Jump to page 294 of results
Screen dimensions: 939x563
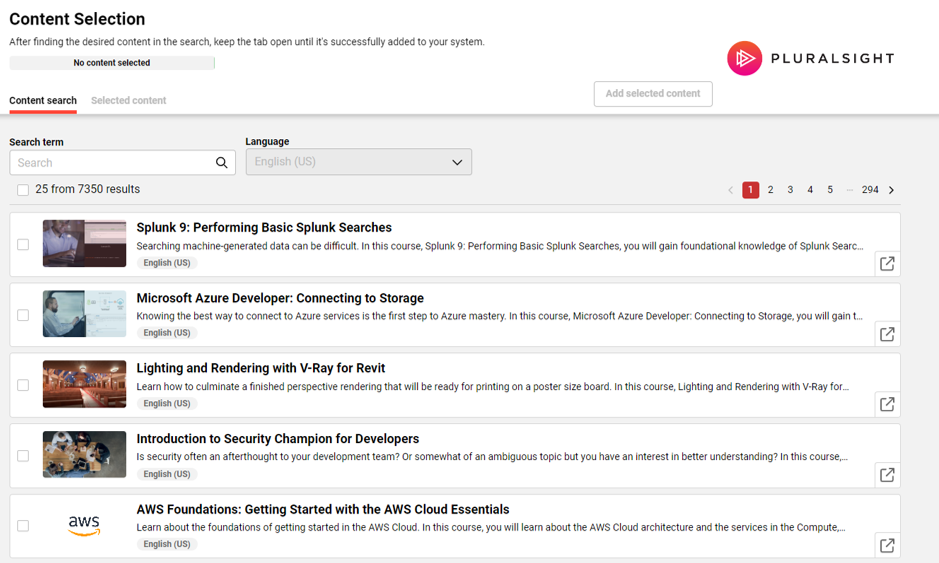(x=870, y=190)
